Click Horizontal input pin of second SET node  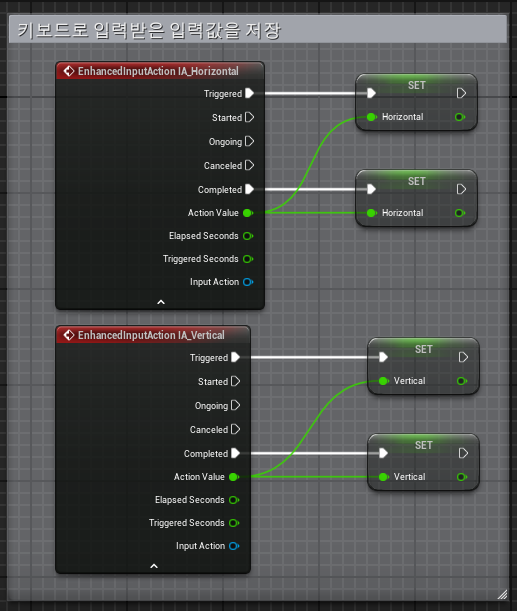(372, 213)
